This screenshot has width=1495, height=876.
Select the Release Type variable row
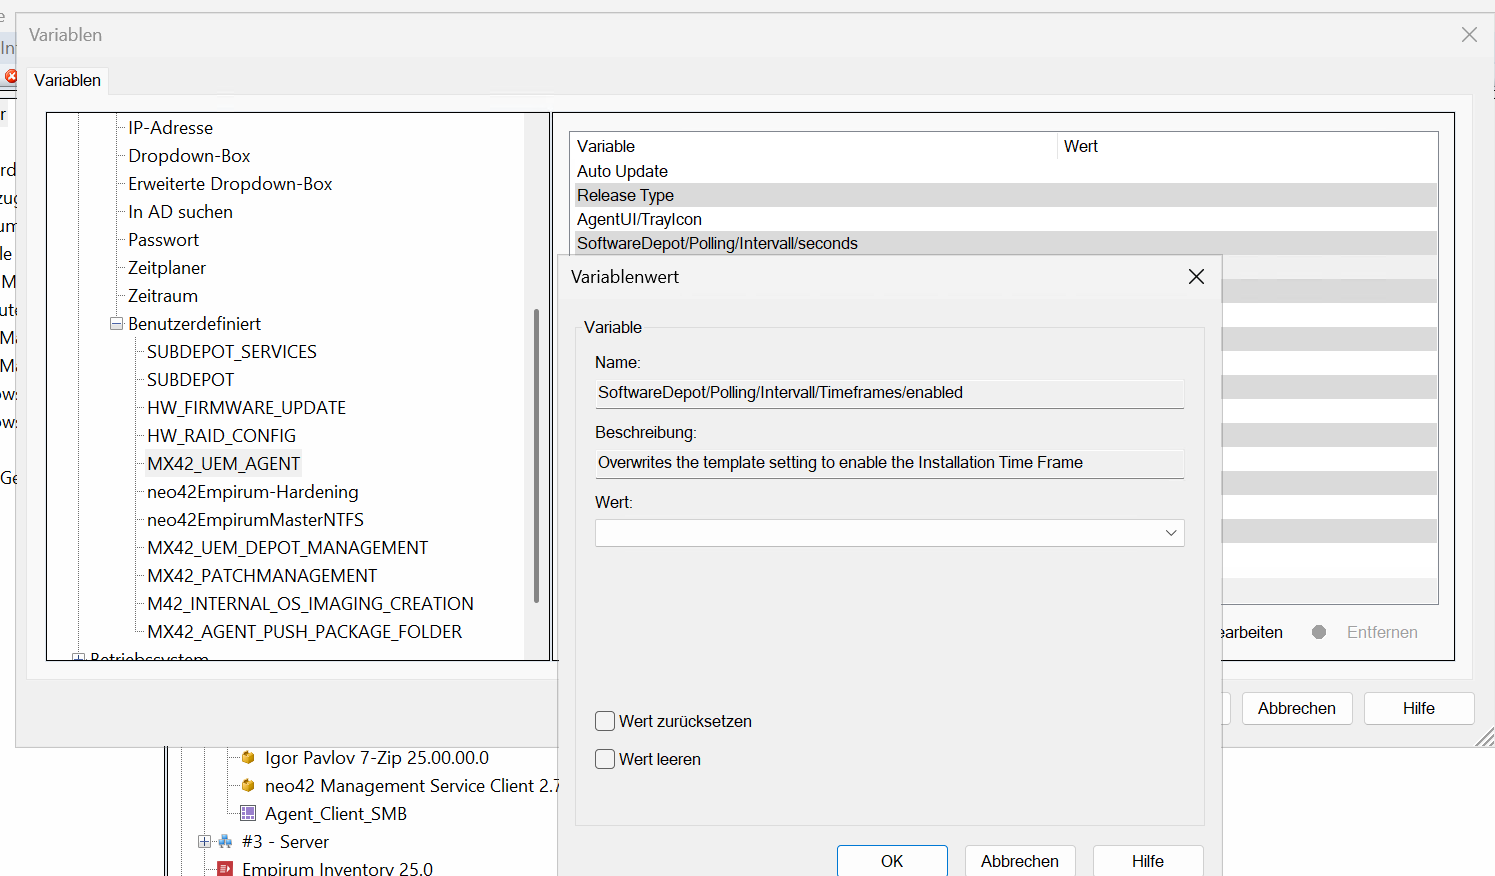click(x=625, y=195)
